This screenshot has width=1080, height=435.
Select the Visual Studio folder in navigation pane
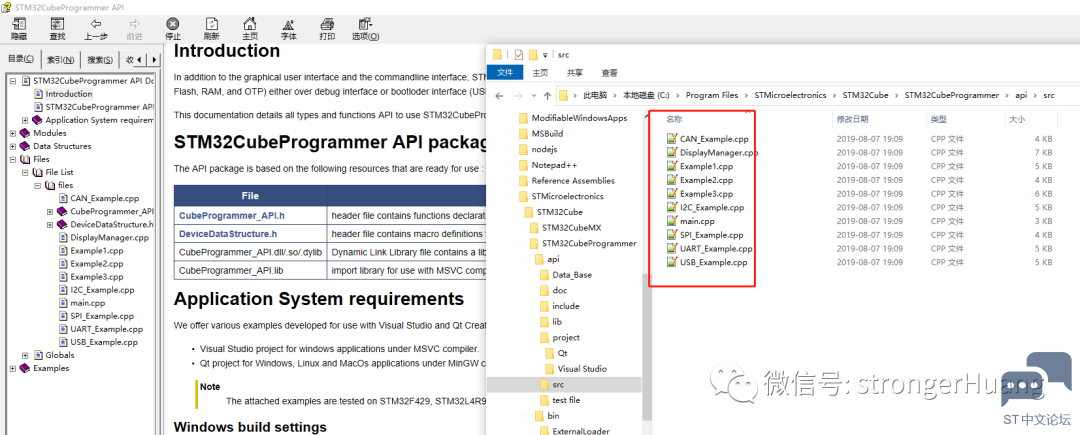click(575, 369)
